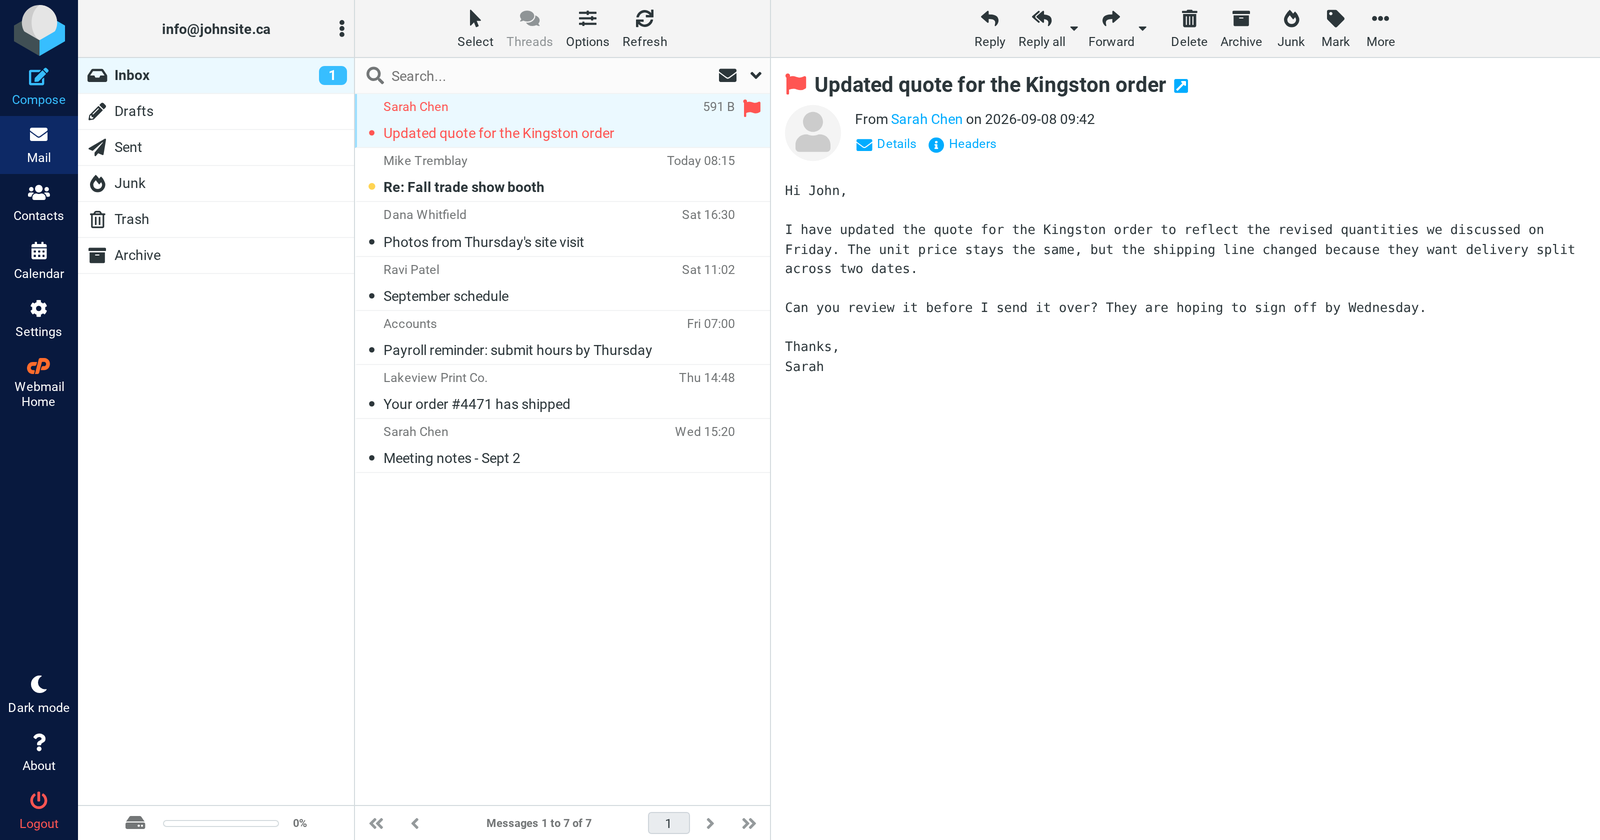The image size is (1600, 840).
Task: Open the Mark tag menu
Action: [x=1335, y=29]
